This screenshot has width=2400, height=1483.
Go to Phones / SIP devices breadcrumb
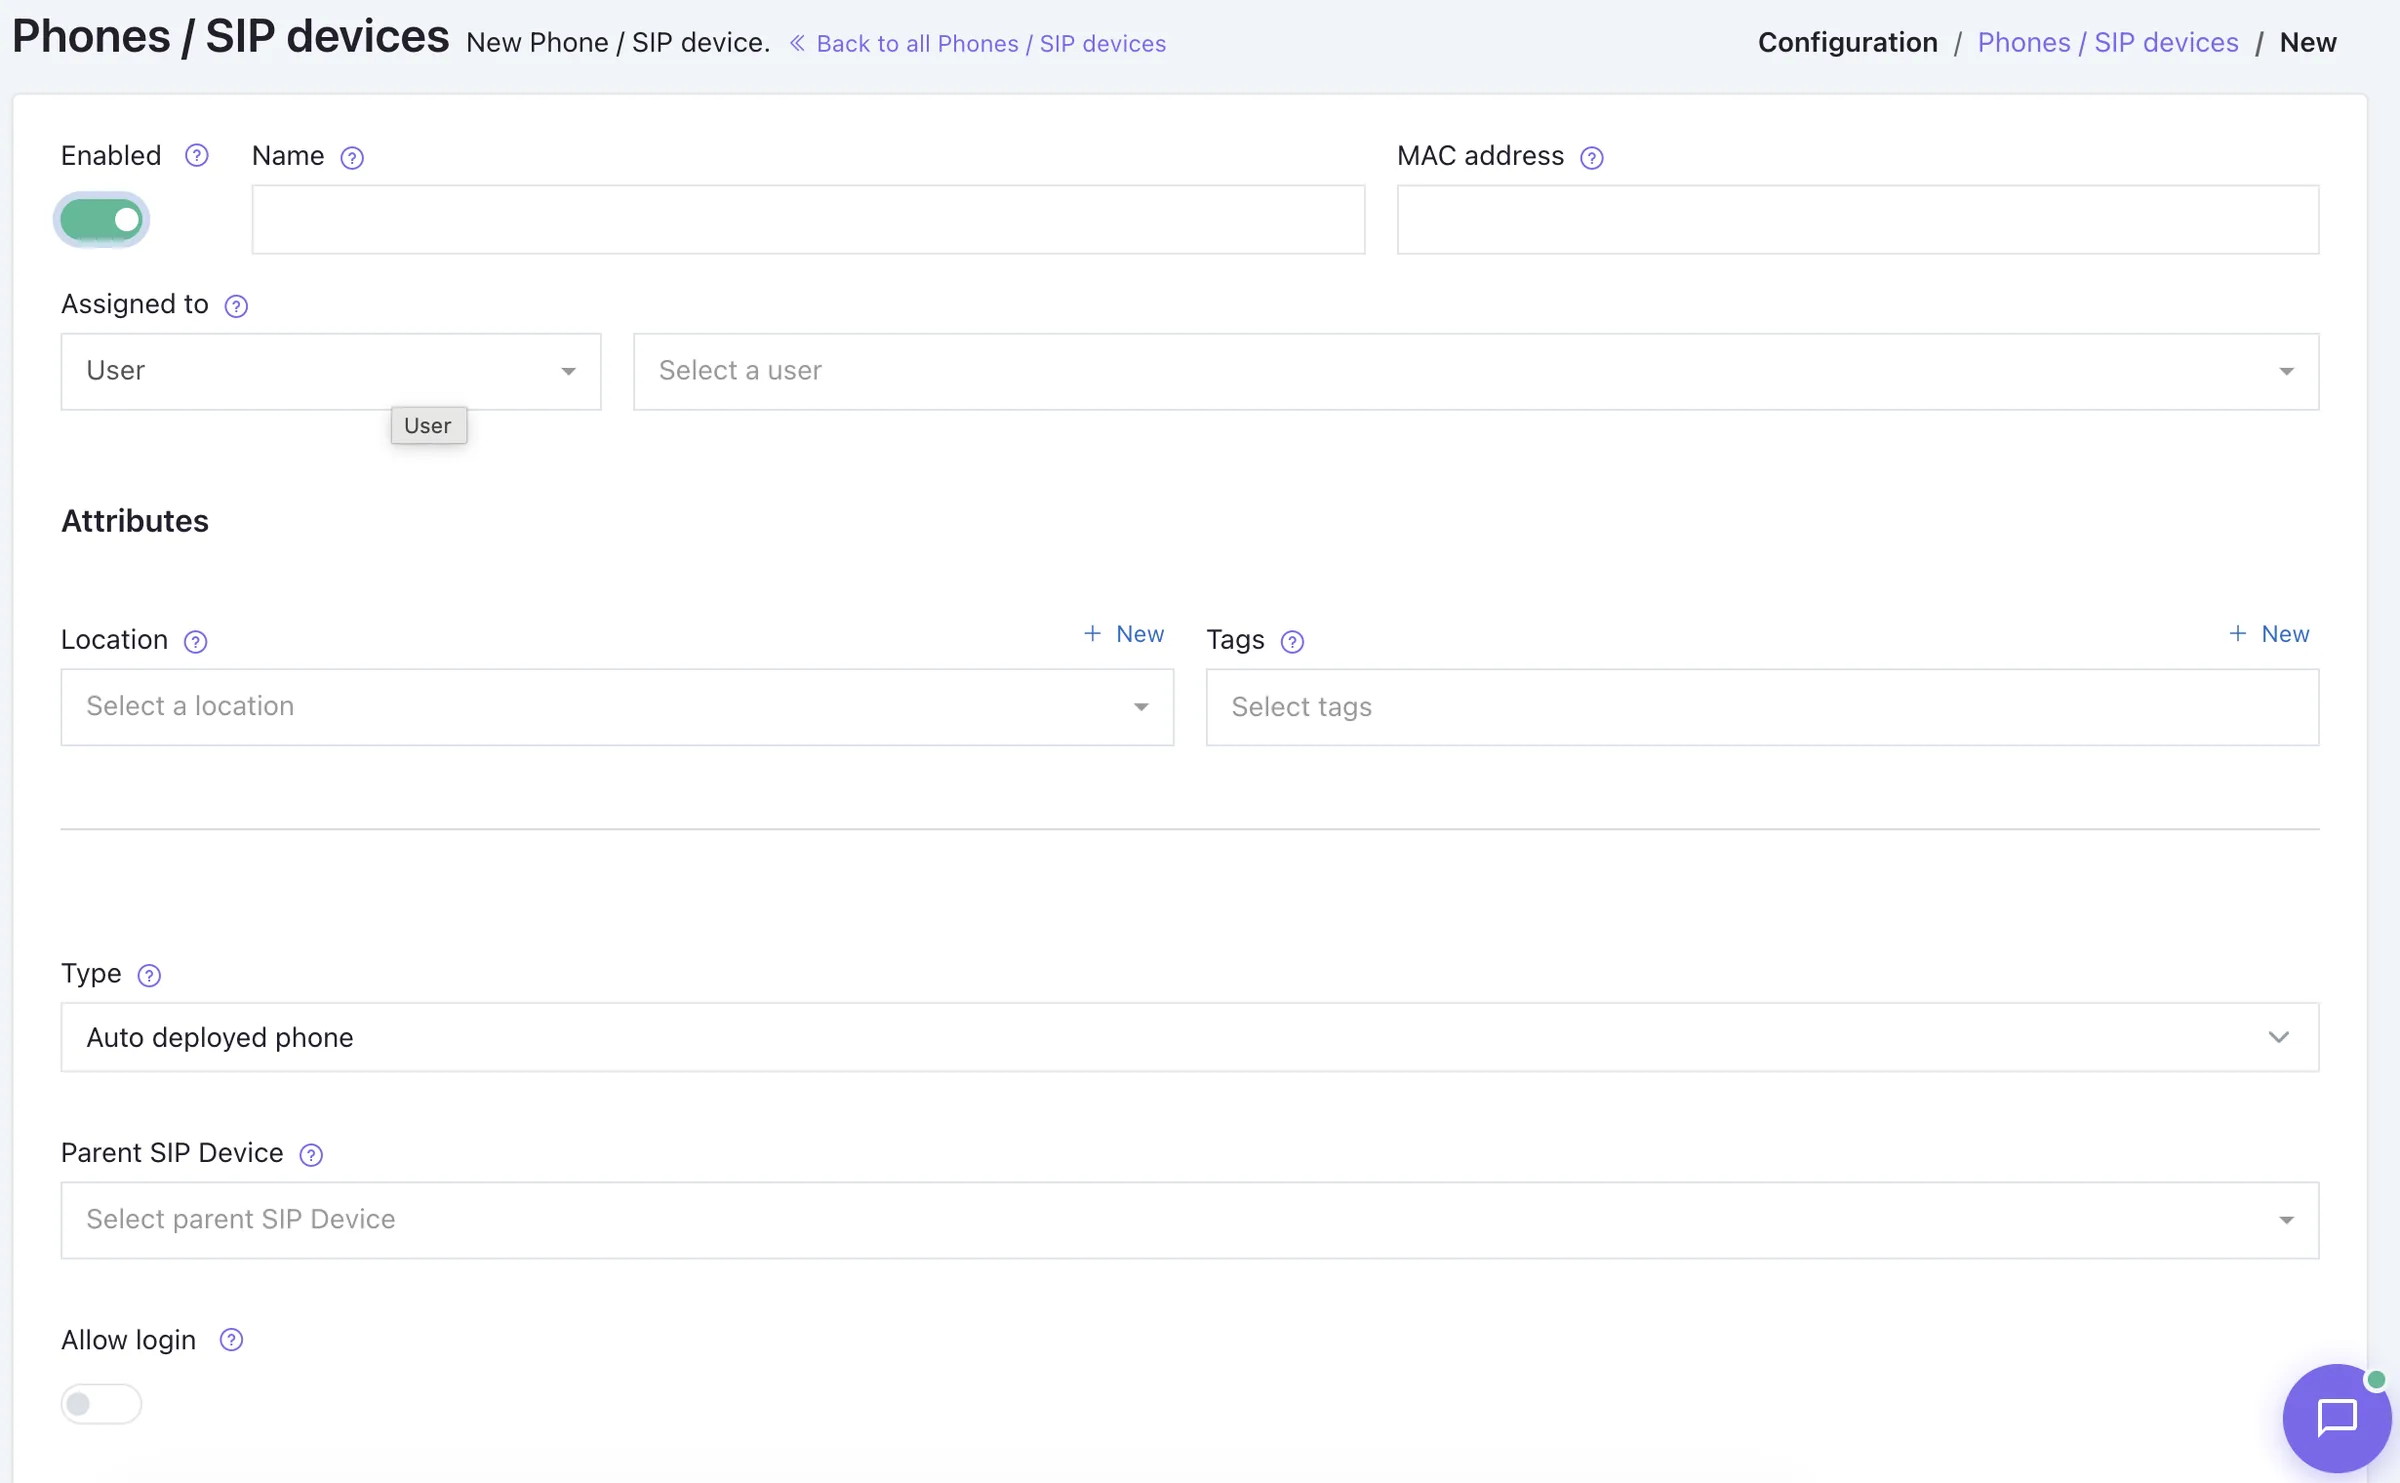tap(2108, 42)
